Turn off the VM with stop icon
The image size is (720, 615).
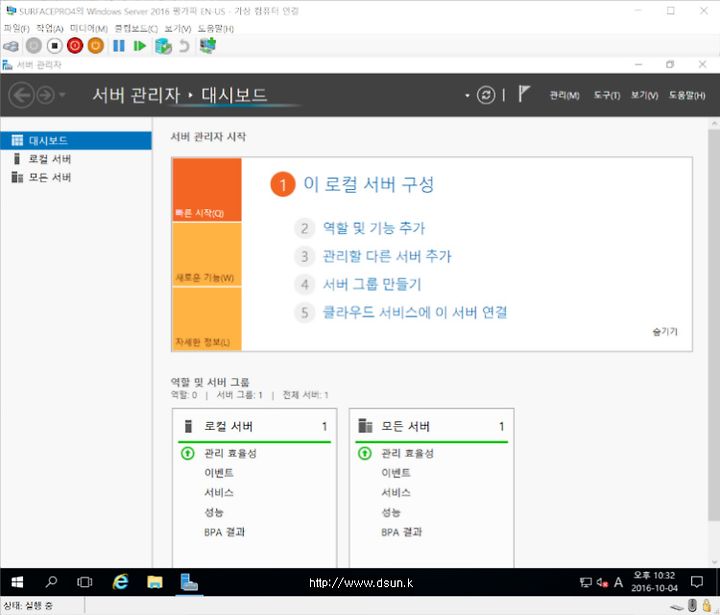tap(55, 45)
